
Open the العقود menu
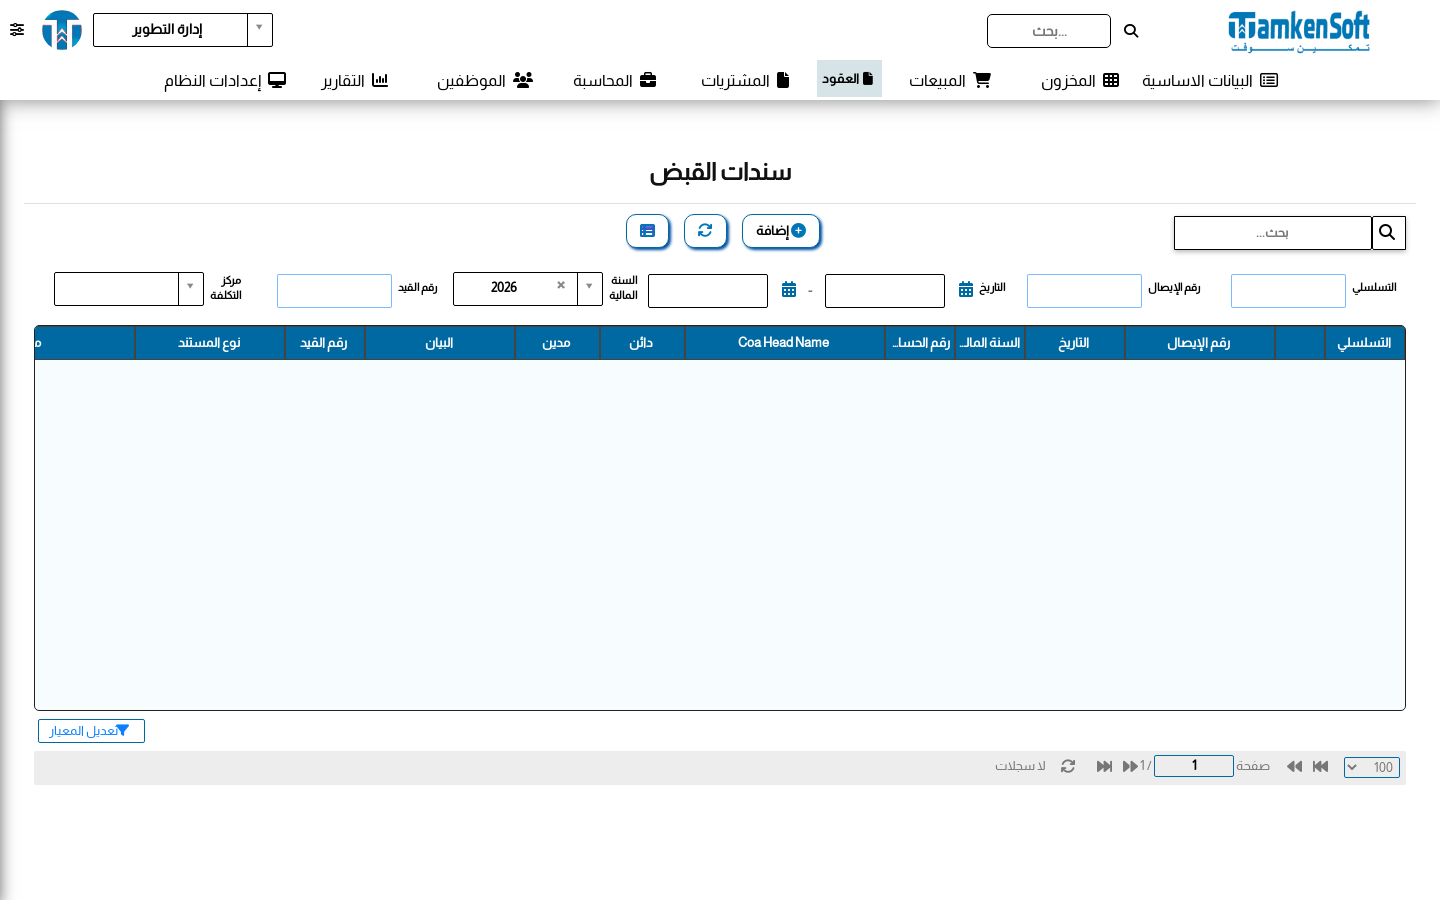pyautogui.click(x=849, y=78)
